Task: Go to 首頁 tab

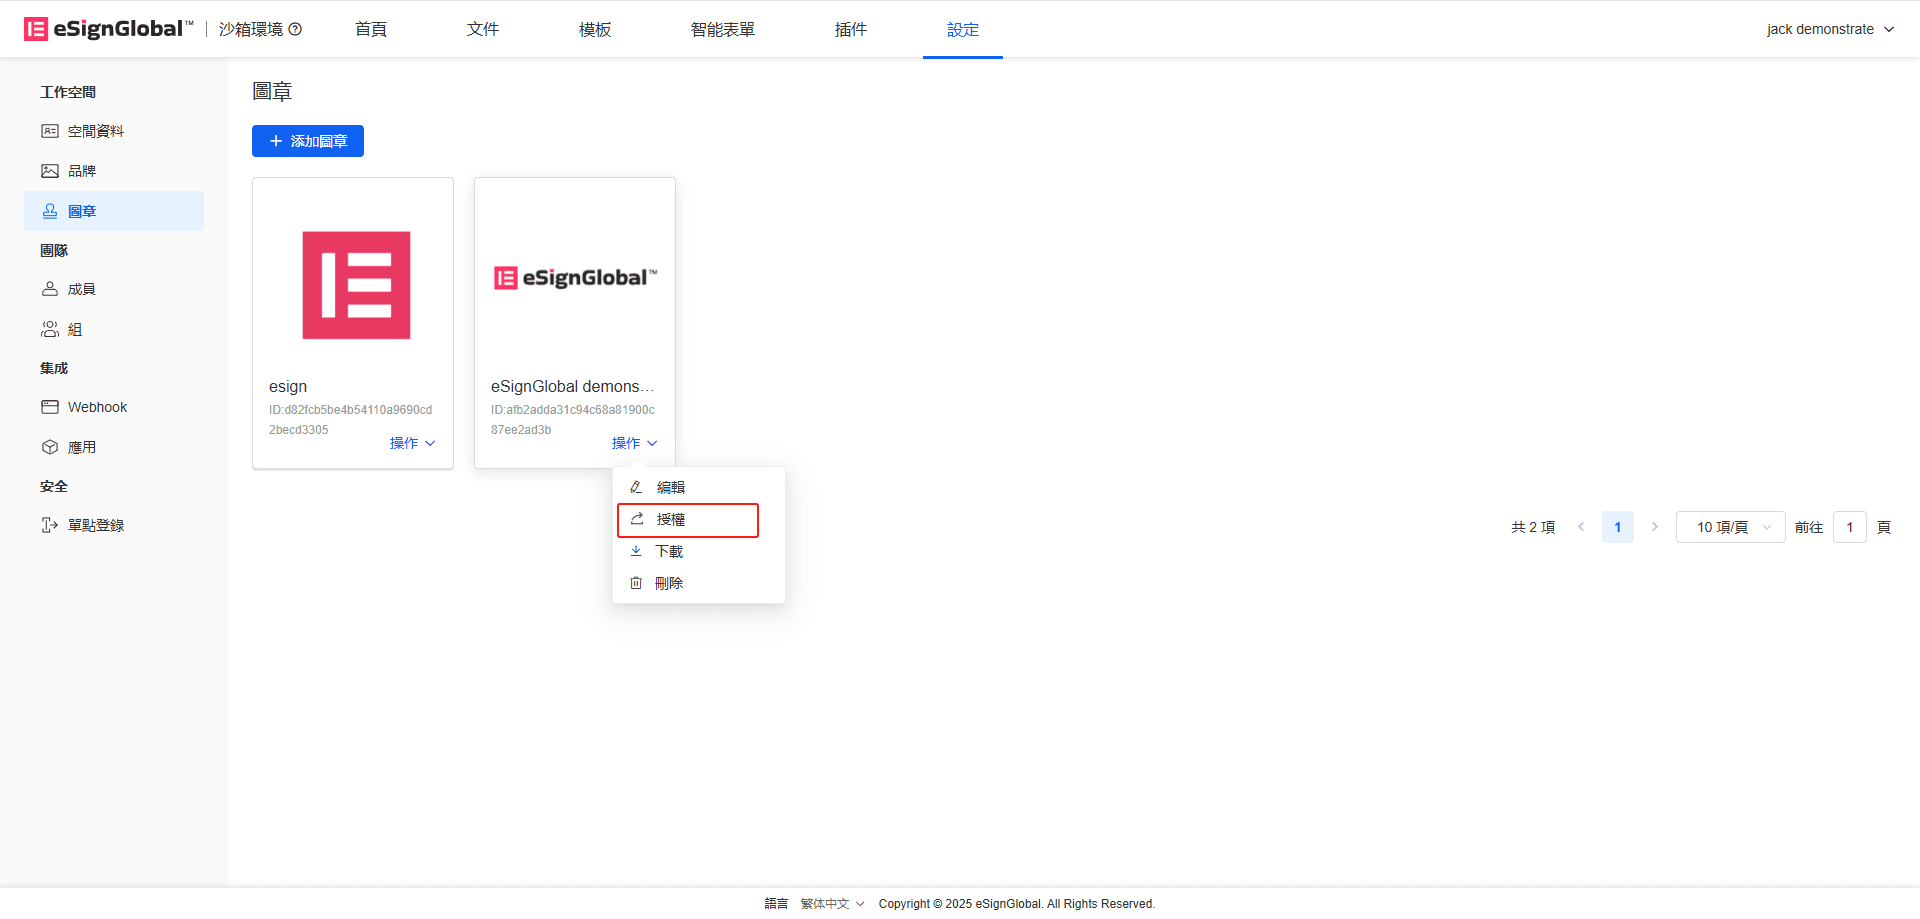Action: (x=371, y=30)
